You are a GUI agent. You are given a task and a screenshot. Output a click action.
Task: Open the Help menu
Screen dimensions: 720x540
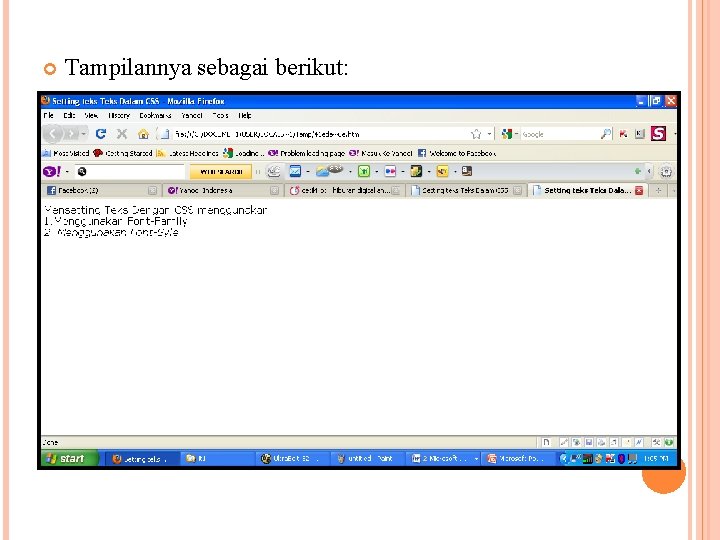click(x=245, y=115)
